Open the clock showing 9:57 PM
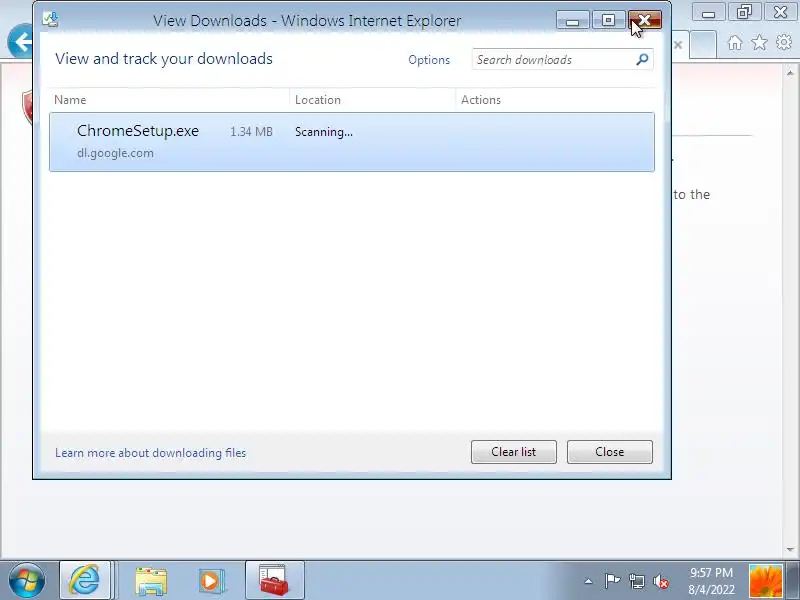Screen dimensions: 800x600 click(x=711, y=581)
